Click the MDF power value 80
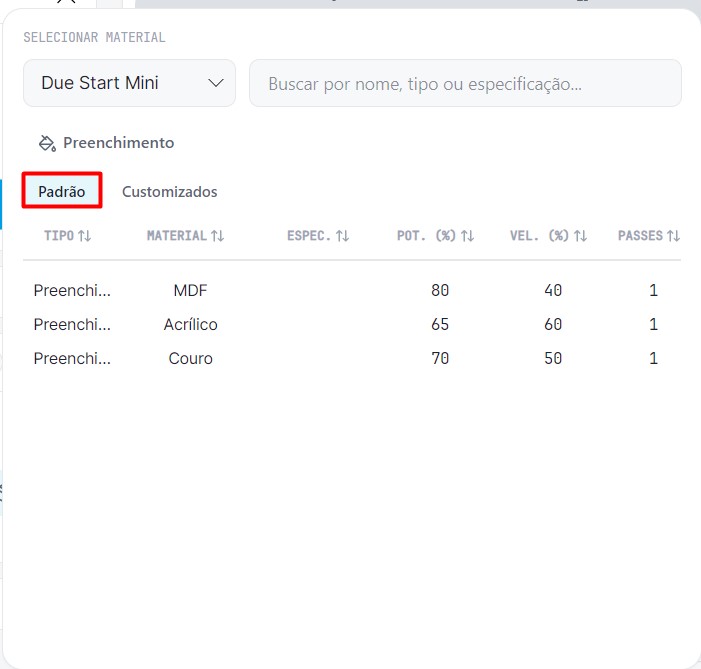The image size is (701, 669). click(x=440, y=290)
